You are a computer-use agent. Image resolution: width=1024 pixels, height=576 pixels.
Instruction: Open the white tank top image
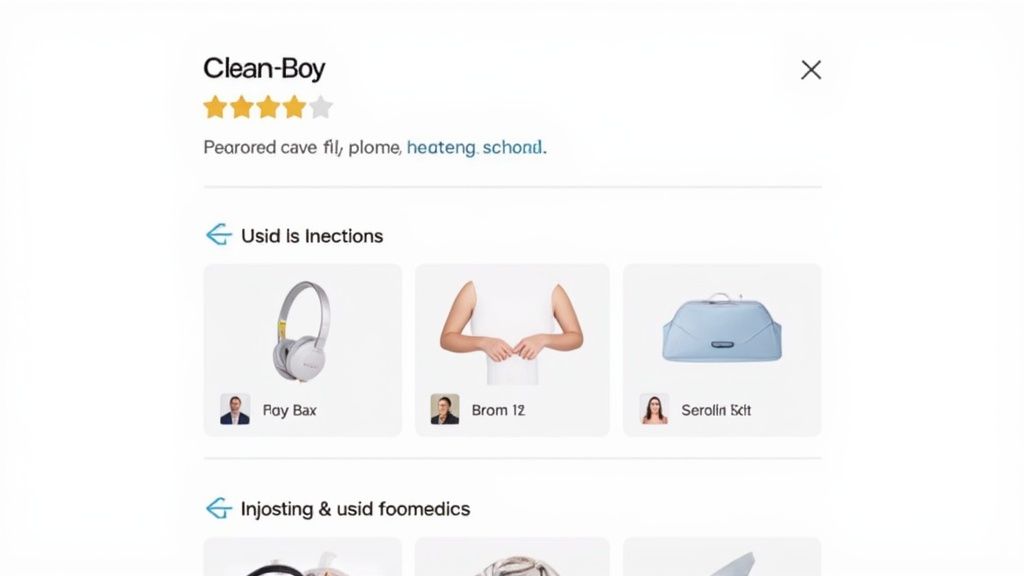tap(511, 332)
